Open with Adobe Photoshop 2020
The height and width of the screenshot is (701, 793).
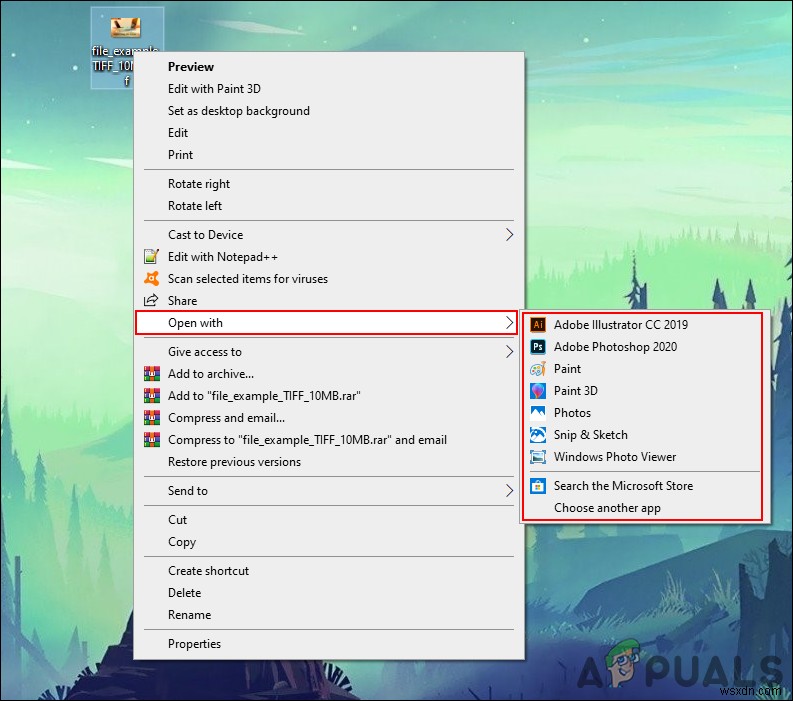(x=643, y=346)
